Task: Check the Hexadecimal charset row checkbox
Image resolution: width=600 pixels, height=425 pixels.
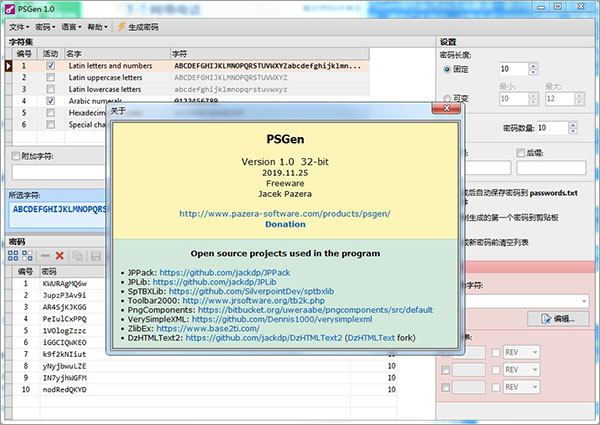Action: tap(50, 112)
